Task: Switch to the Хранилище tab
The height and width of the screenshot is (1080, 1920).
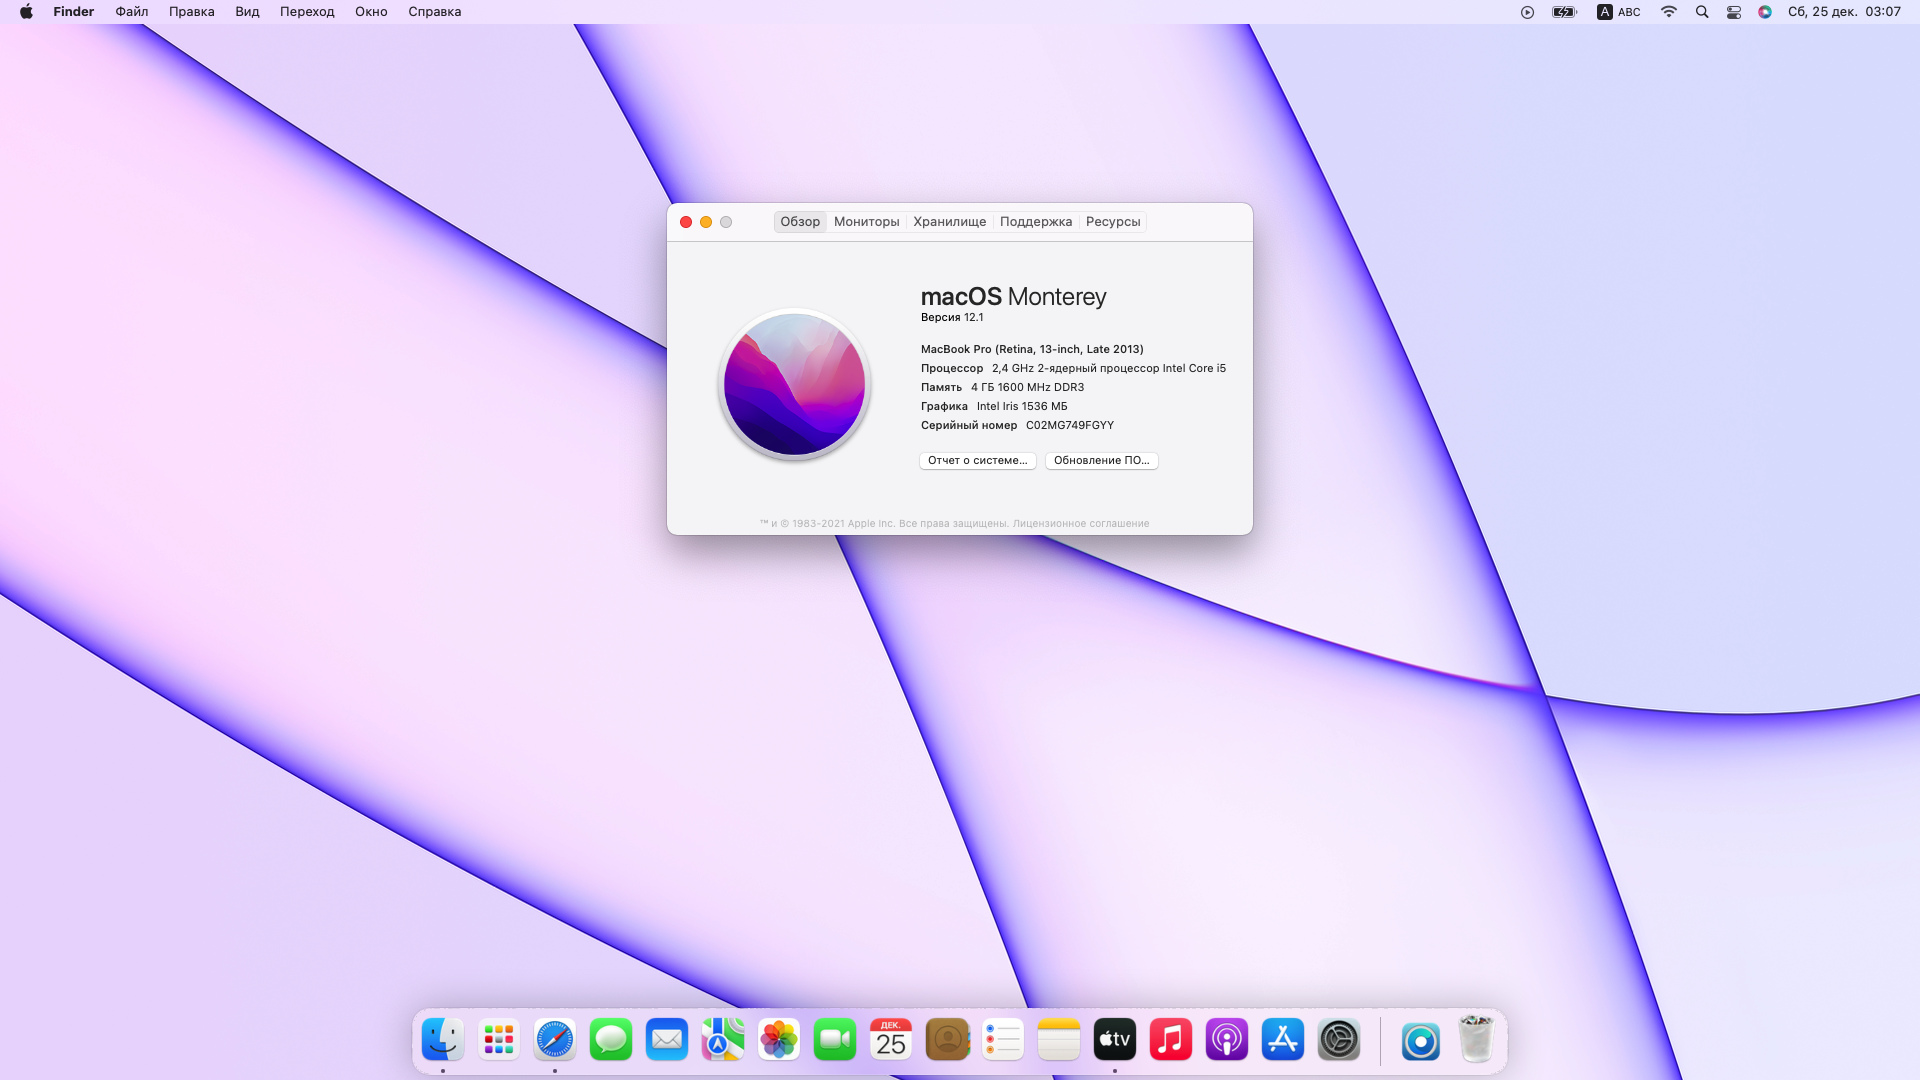Action: (x=949, y=222)
